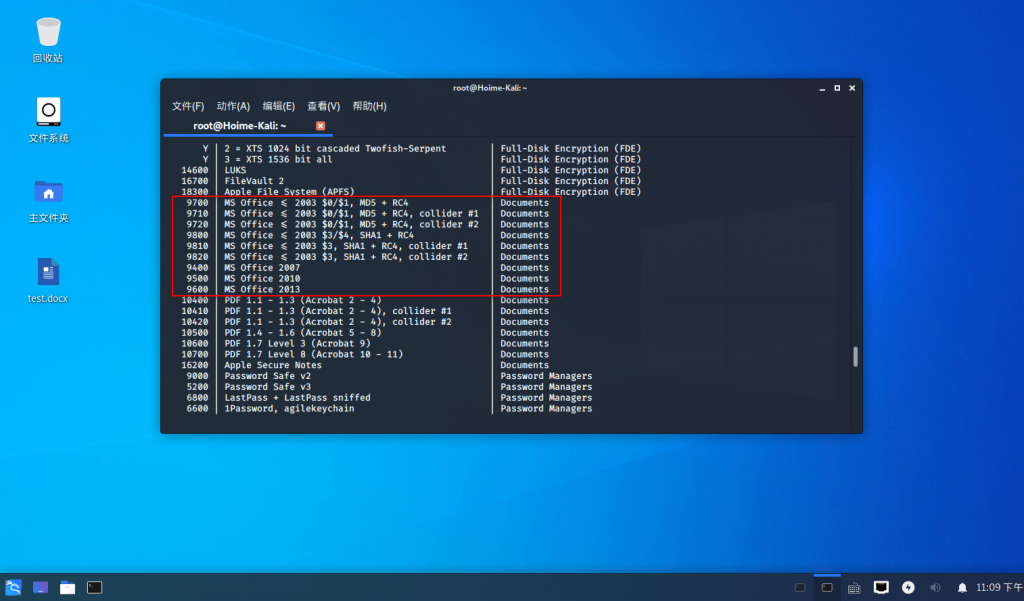Select the File System desktop icon

click(48, 120)
